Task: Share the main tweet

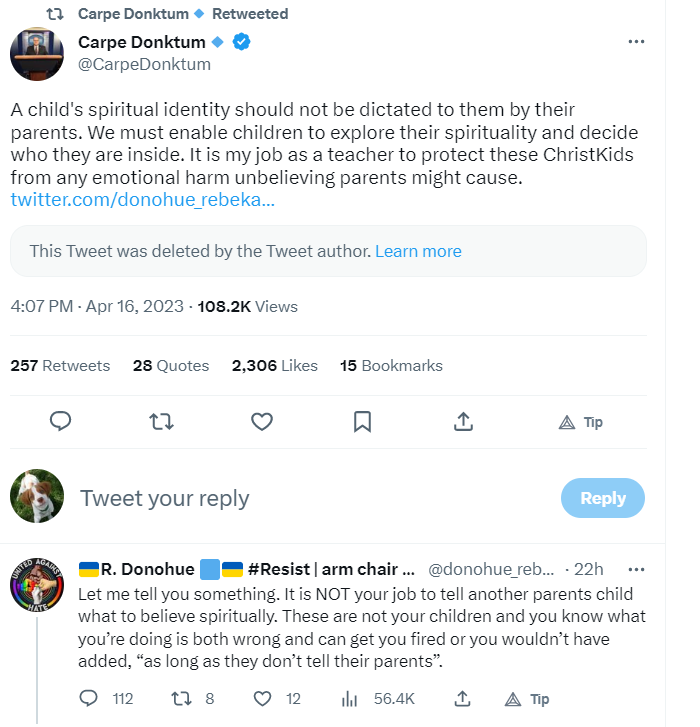Action: click(x=463, y=422)
